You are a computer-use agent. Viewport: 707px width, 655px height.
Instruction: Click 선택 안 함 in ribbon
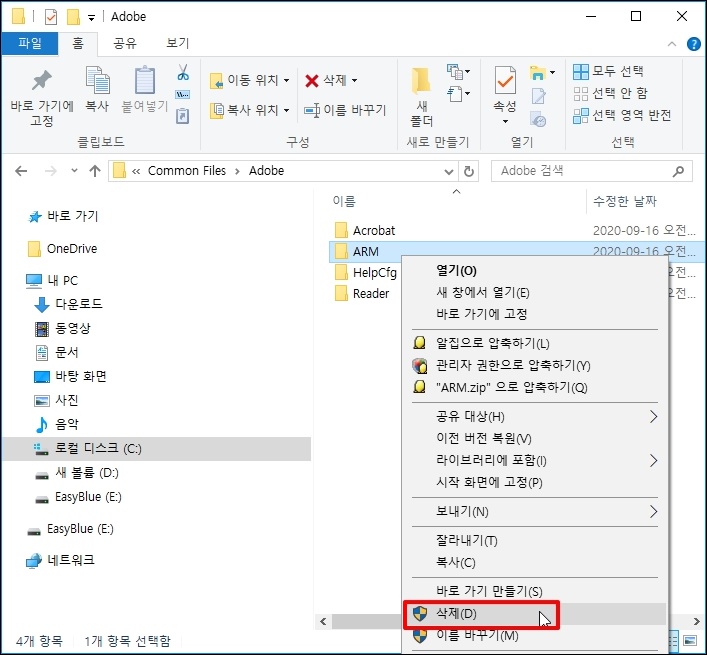click(611, 93)
